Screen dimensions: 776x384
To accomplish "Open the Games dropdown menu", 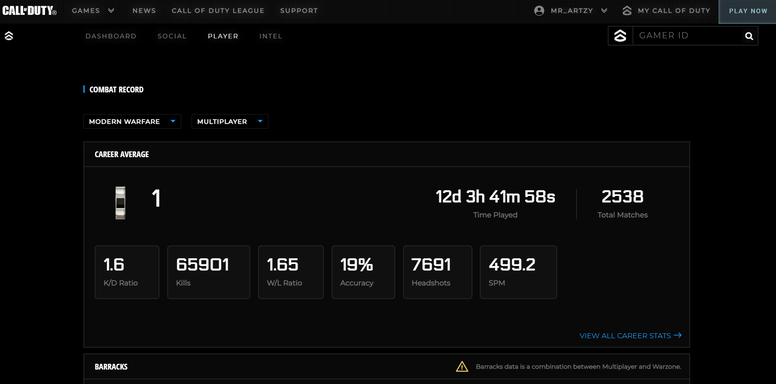I will click(x=93, y=10).
